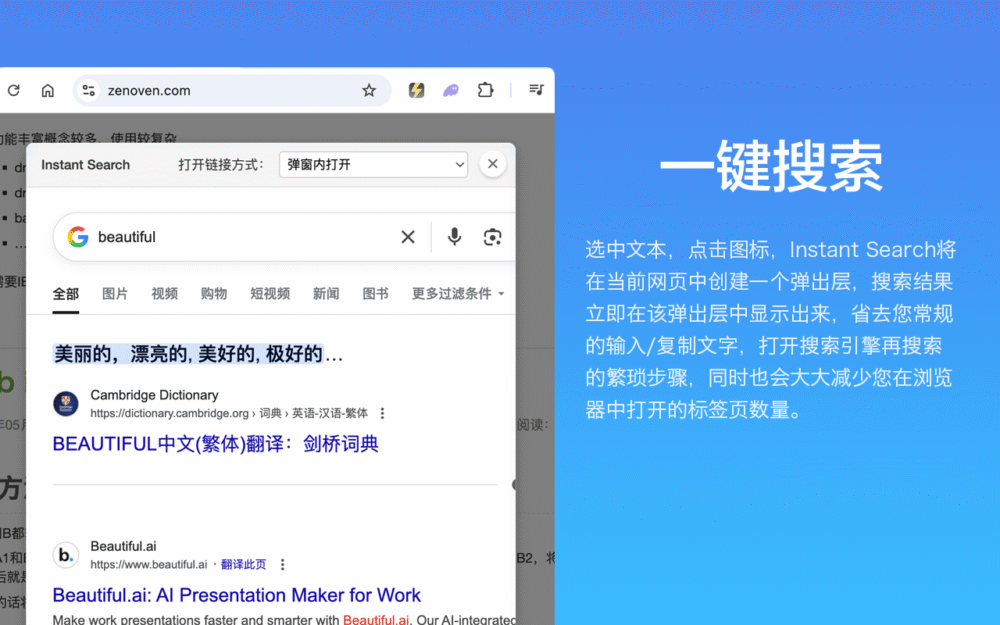Click the Cambridge Dictionary site favicon
The image size is (1000, 625).
(x=66, y=404)
